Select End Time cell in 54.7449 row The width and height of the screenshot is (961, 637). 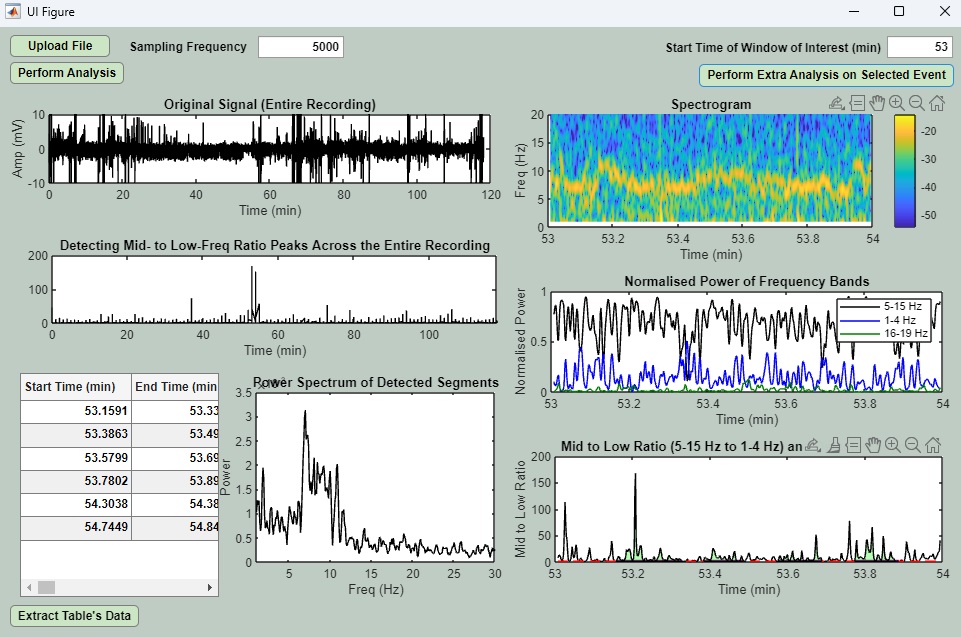point(175,527)
